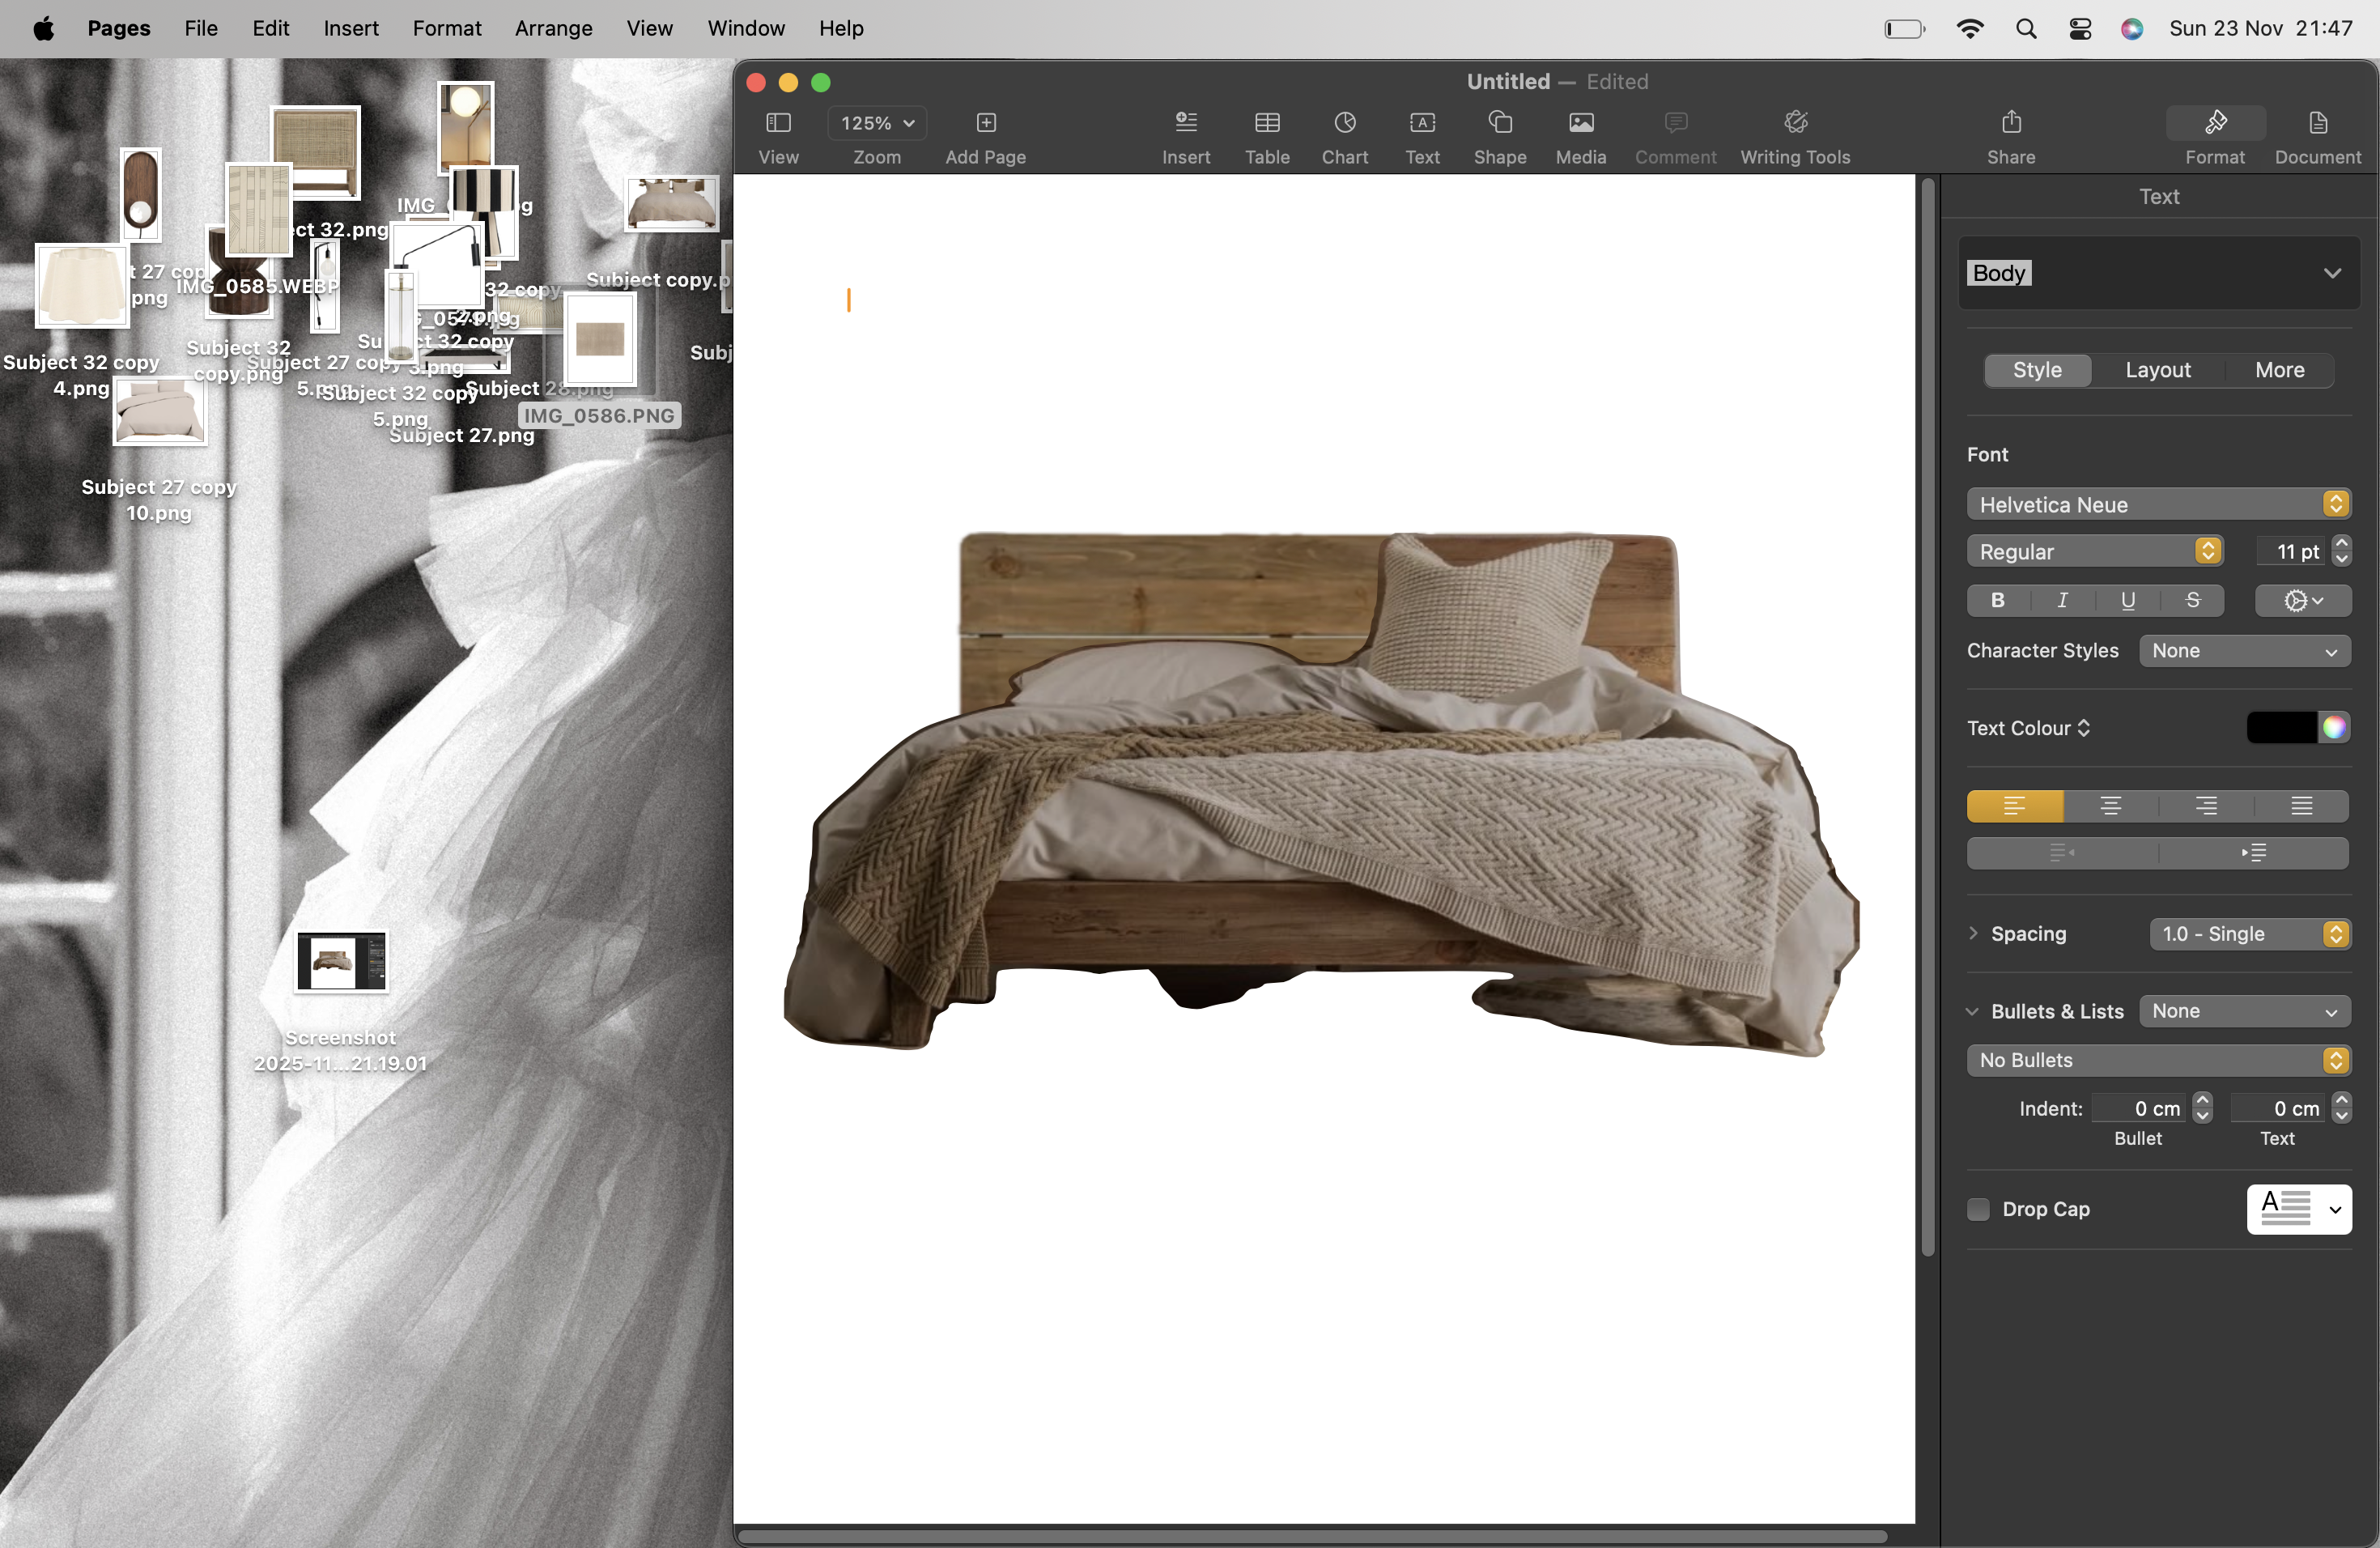Select center text alignment
Viewport: 2380px width, 1548px height.
pos(2110,806)
